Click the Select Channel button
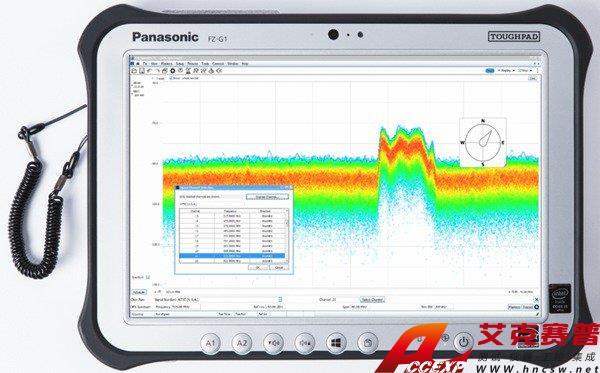 coord(372,300)
